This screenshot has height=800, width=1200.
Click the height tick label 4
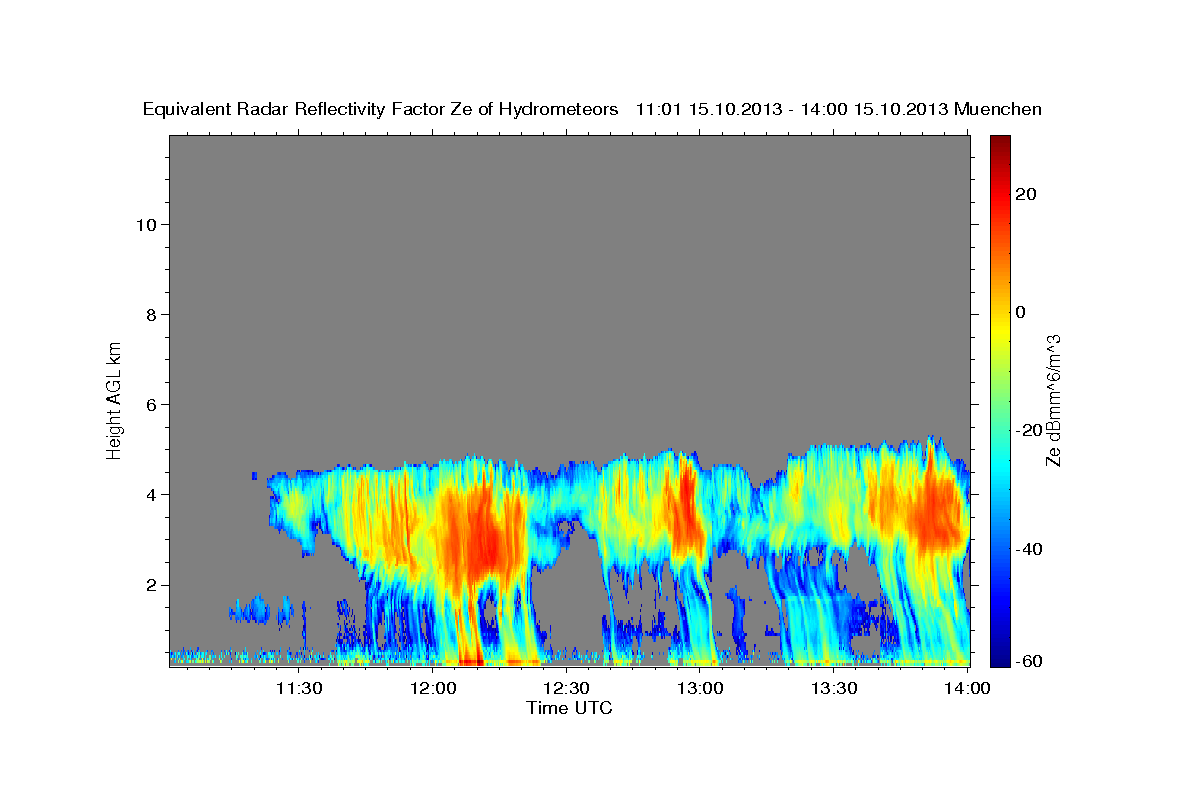[x=151, y=494]
